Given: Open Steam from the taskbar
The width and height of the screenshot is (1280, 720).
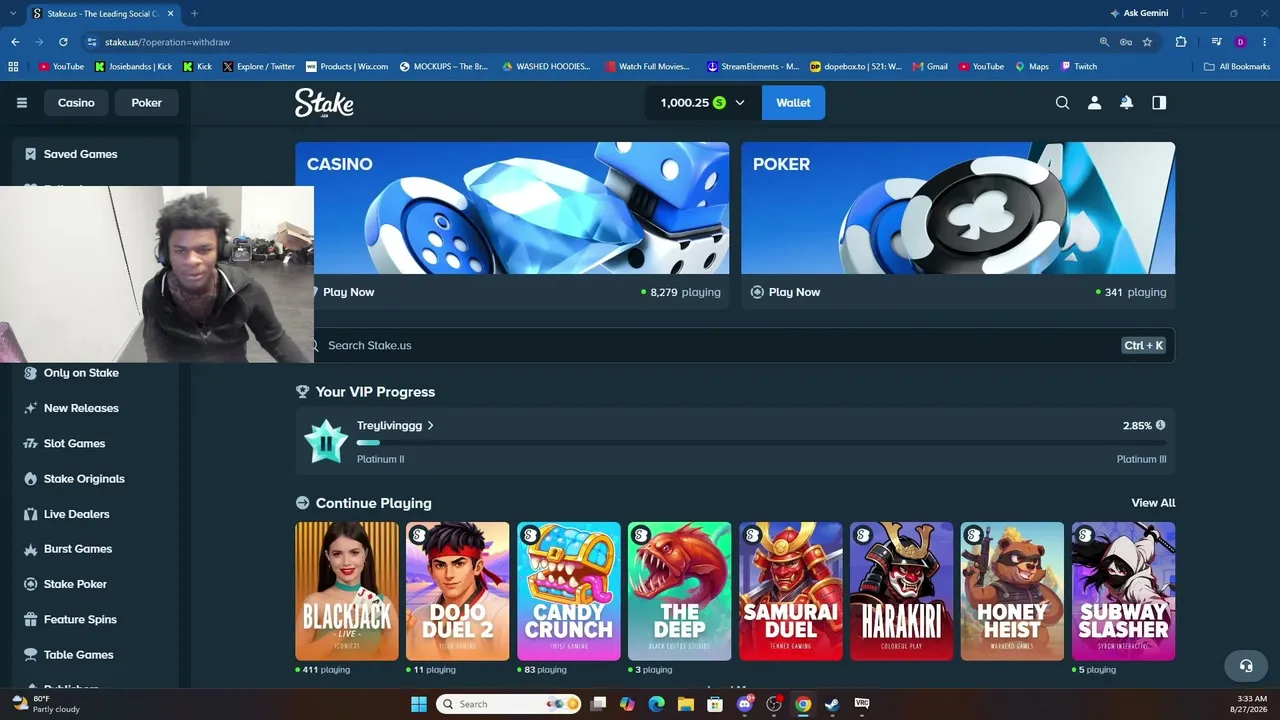Looking at the screenshot, I should (x=832, y=704).
